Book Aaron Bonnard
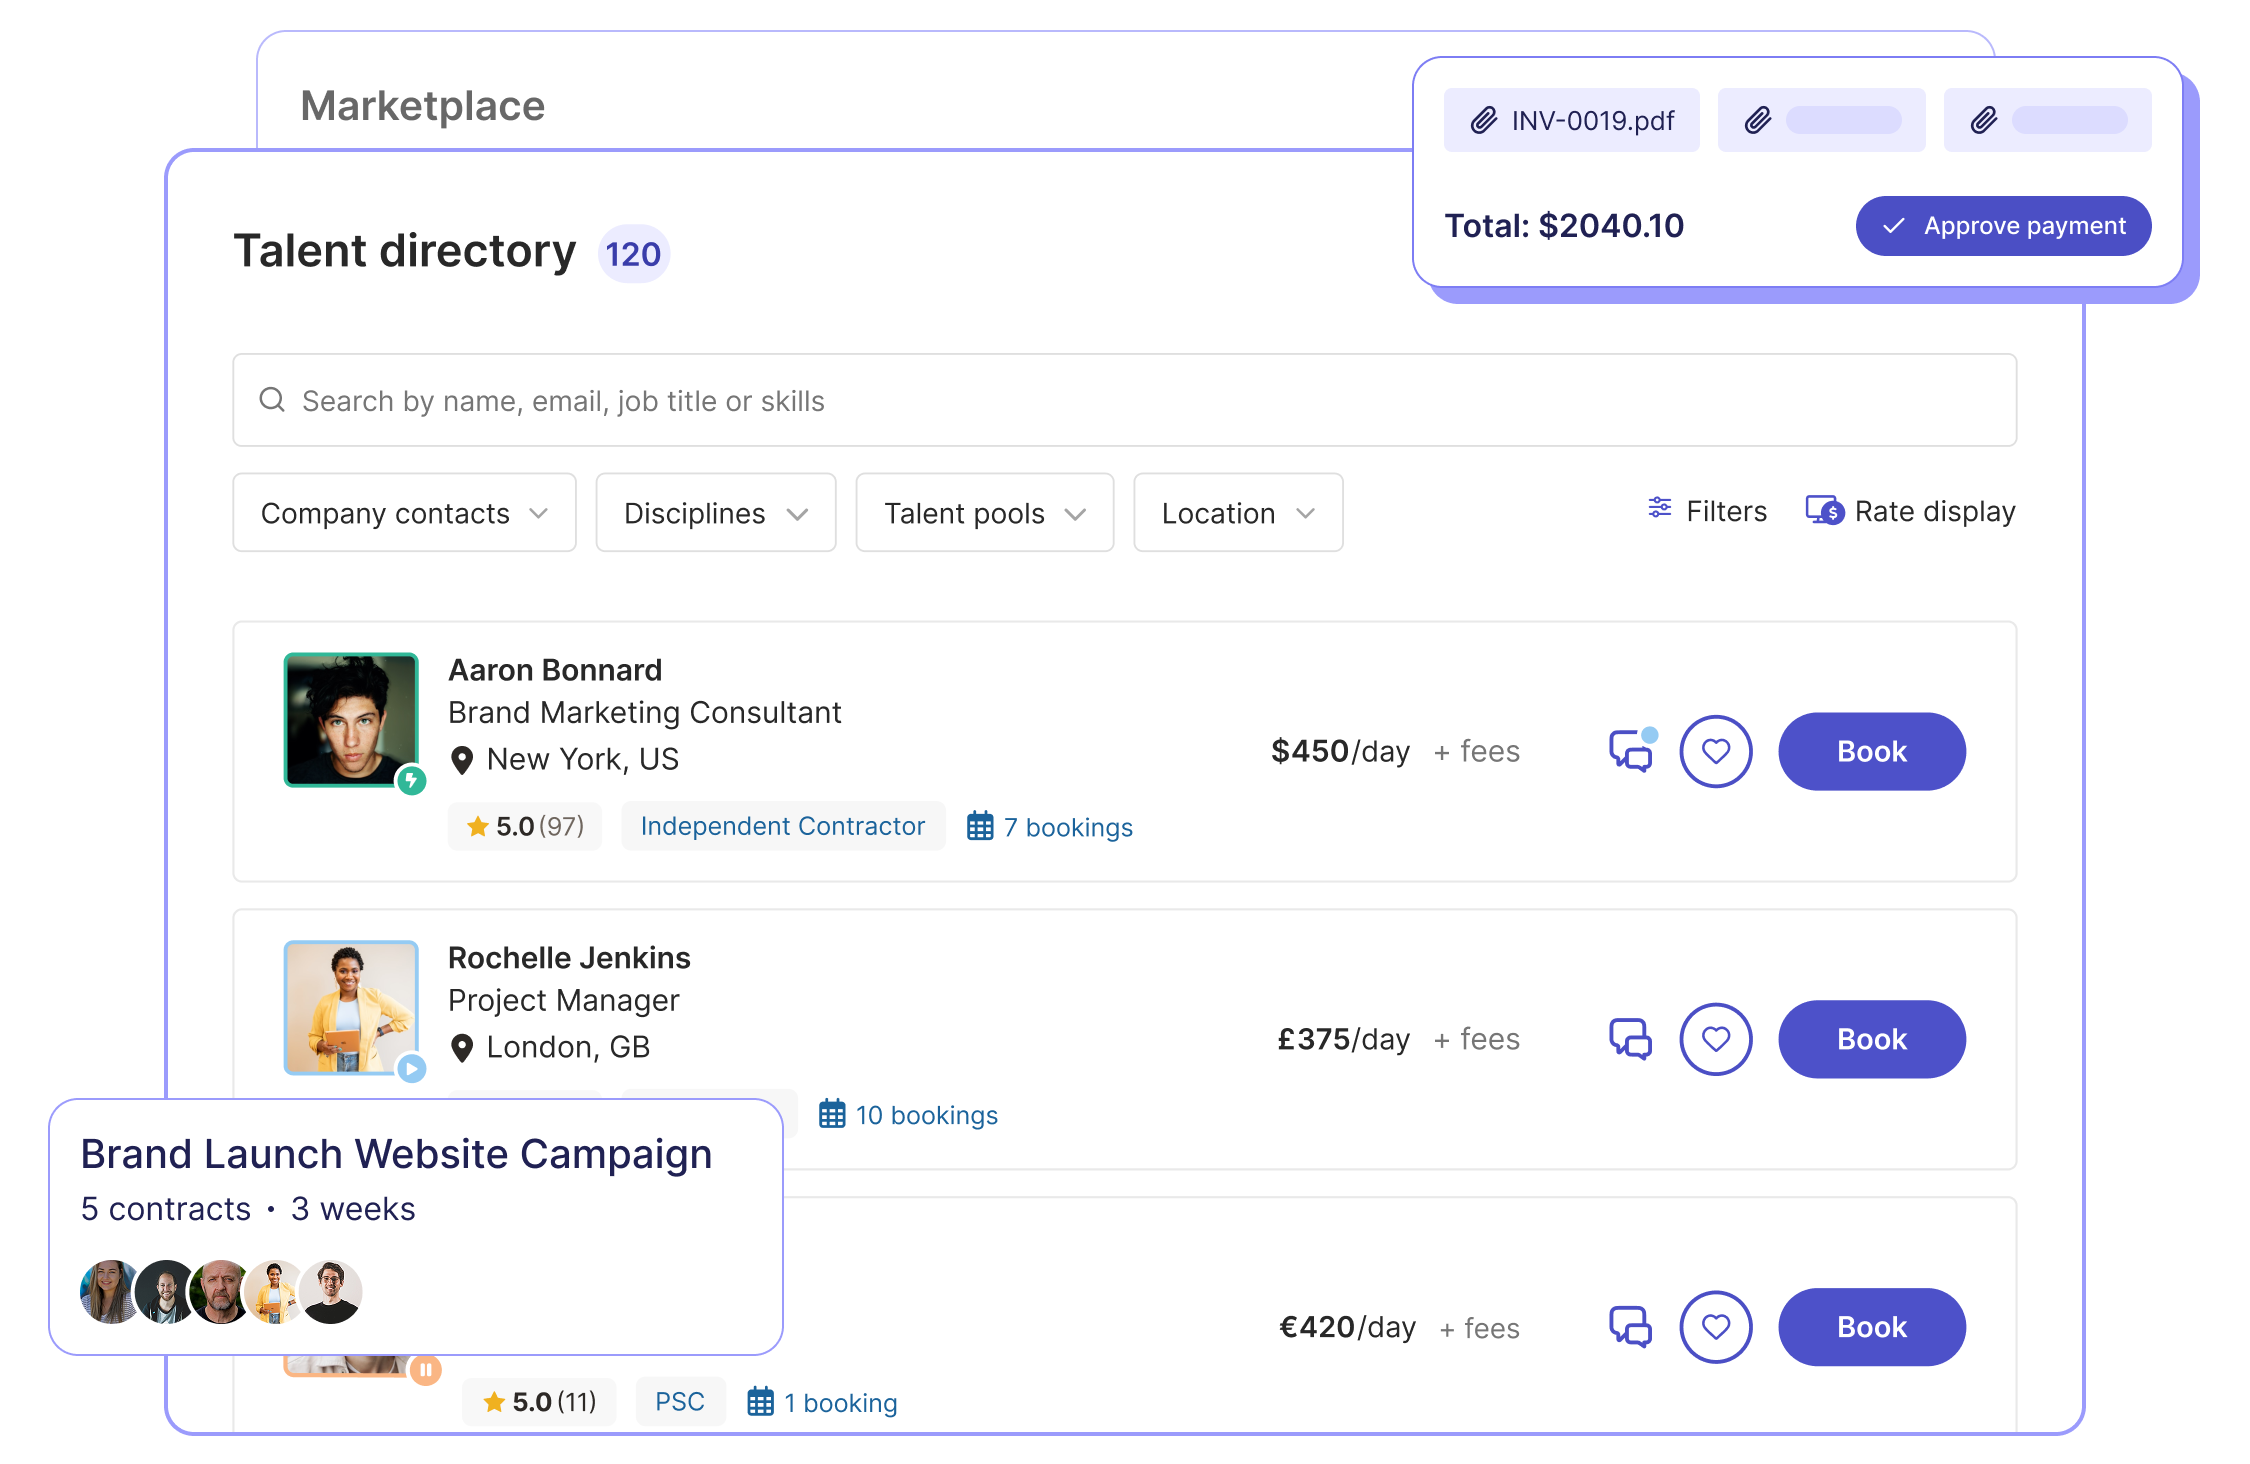This screenshot has width=2250, height=1464. point(1871,751)
